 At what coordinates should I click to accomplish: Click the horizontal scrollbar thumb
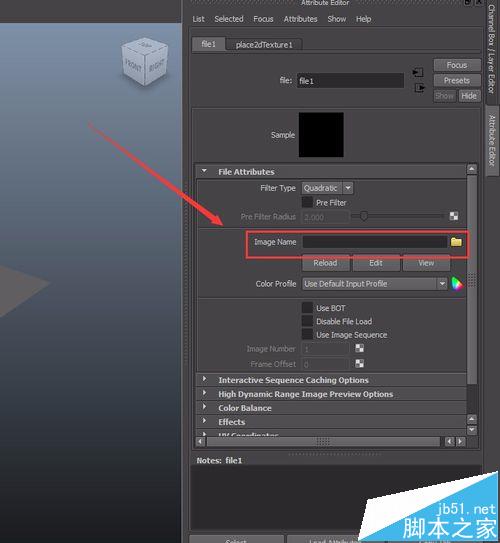[323, 442]
